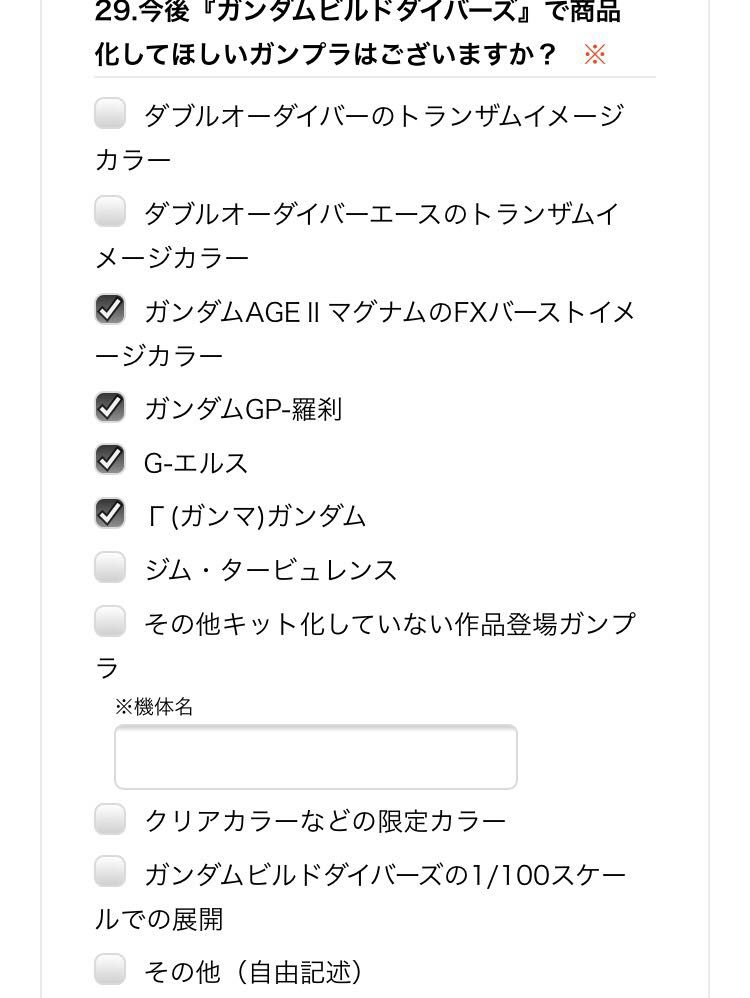Enable the ジム・タービュレンス checkbox

point(110,568)
